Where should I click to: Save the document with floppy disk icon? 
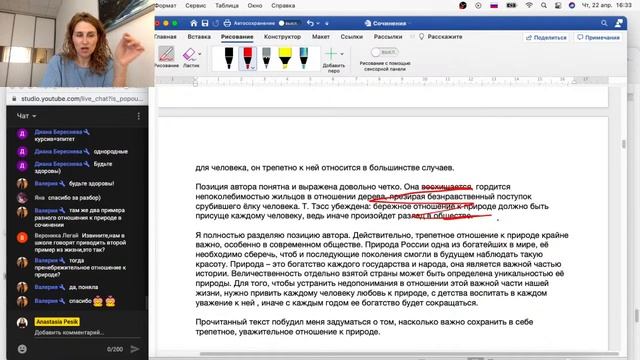[x=205, y=23]
